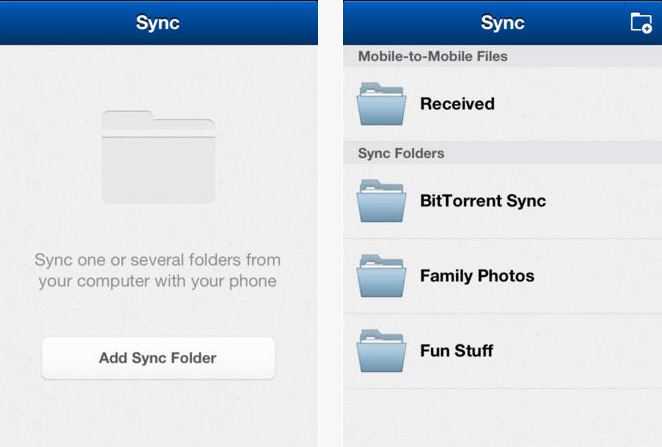Click the Sync Folders section header
The image size is (662, 447).
point(401,154)
